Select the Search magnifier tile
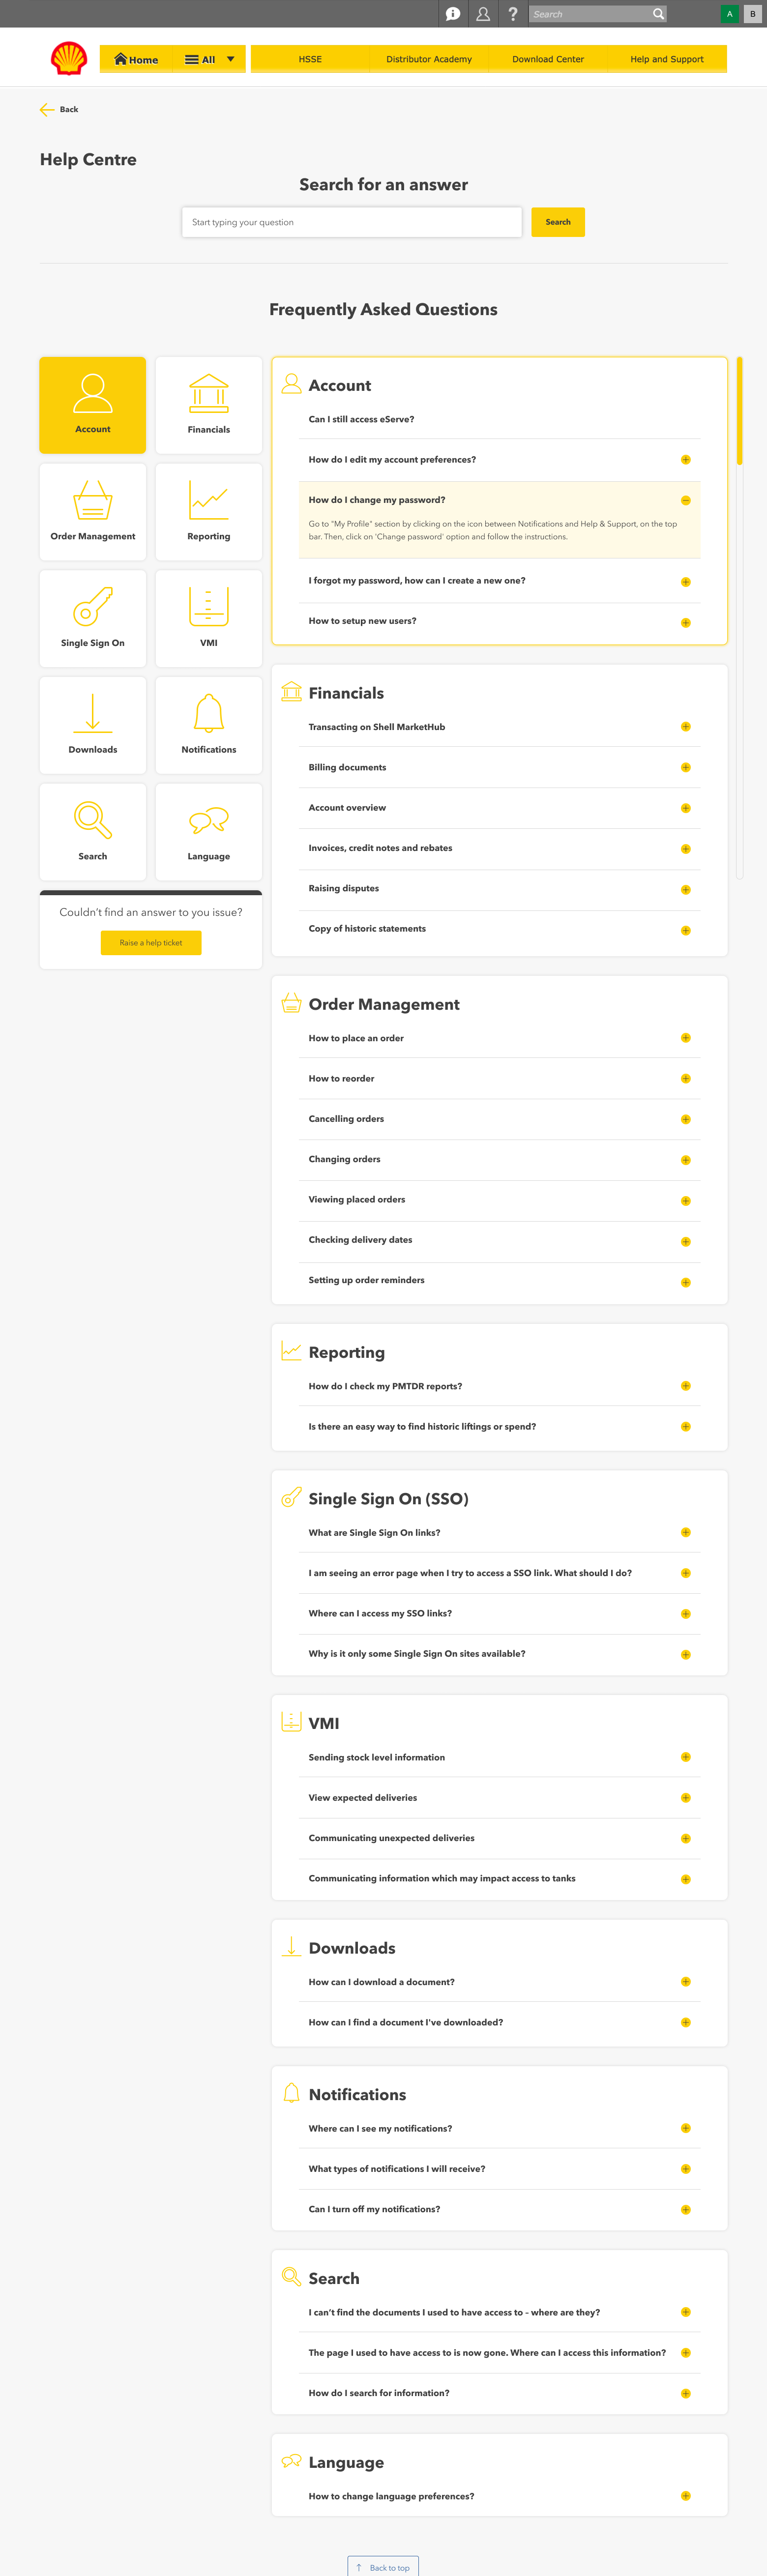 93,832
